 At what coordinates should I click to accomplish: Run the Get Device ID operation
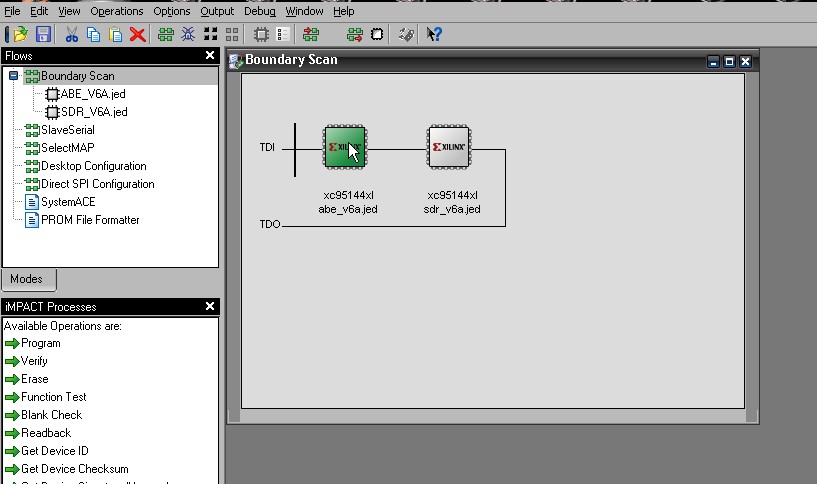pyautogui.click(x=55, y=451)
